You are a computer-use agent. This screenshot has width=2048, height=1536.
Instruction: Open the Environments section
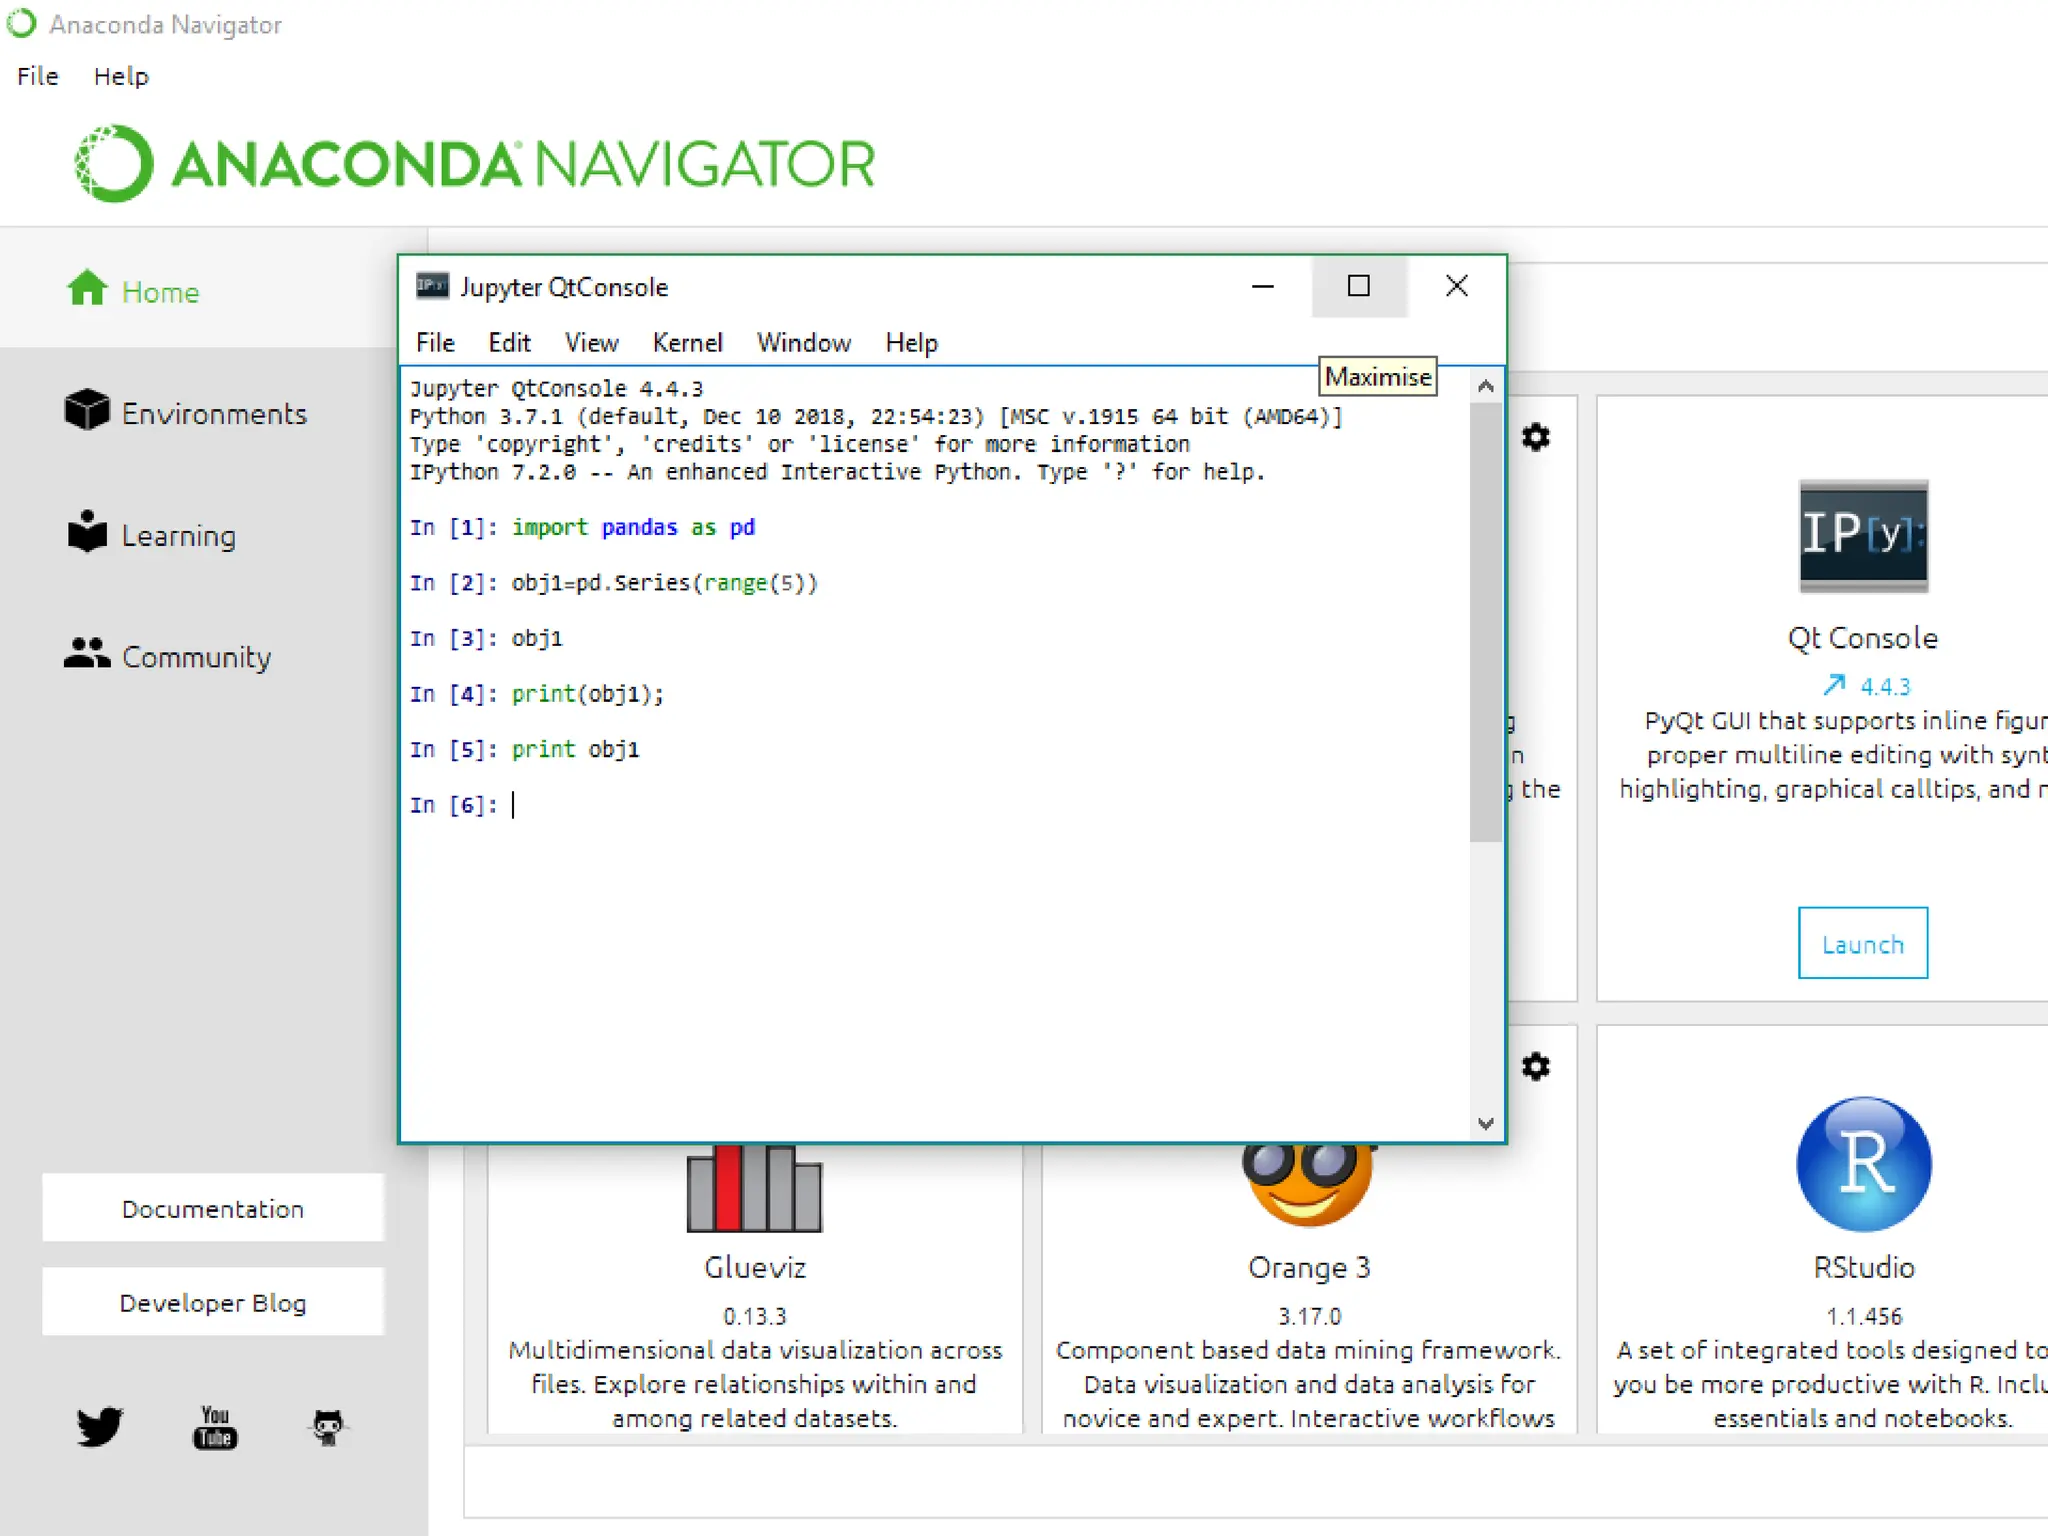tap(186, 413)
